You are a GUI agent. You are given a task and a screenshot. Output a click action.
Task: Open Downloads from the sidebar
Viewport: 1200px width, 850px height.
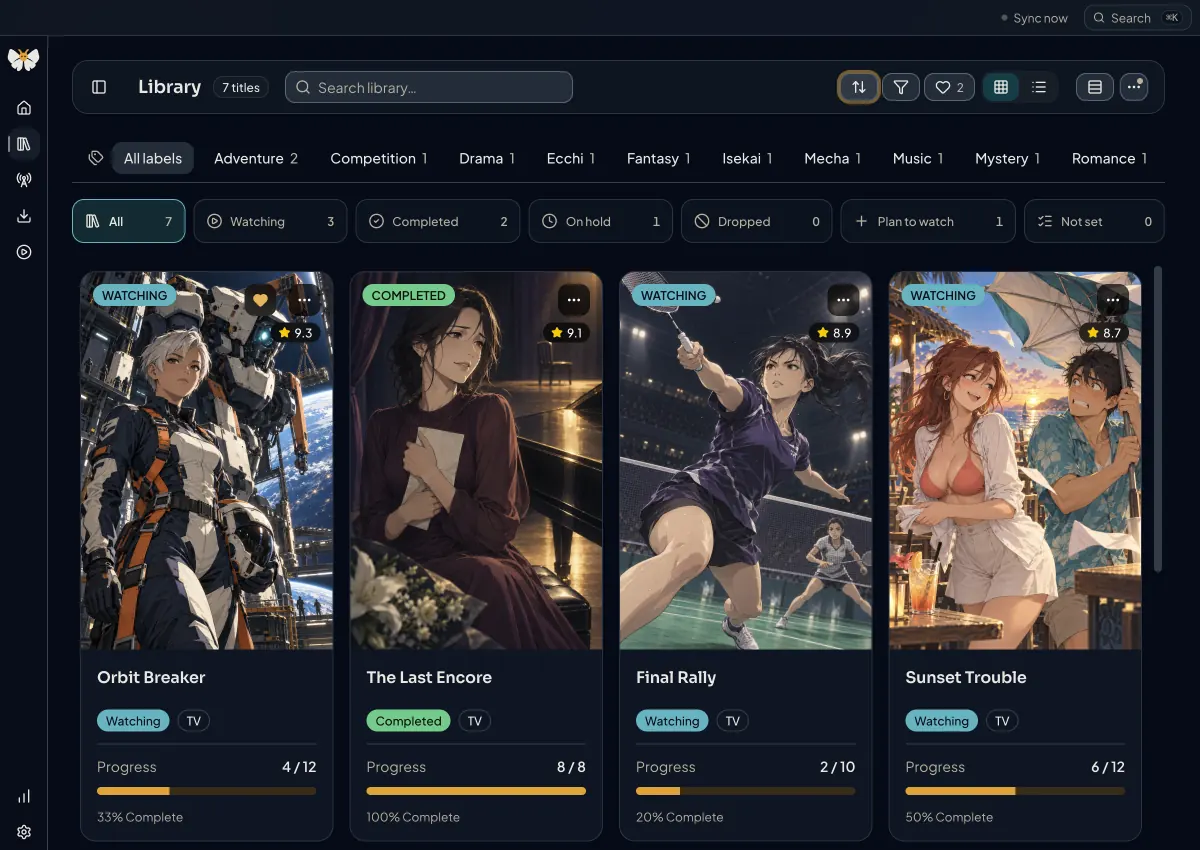24,216
